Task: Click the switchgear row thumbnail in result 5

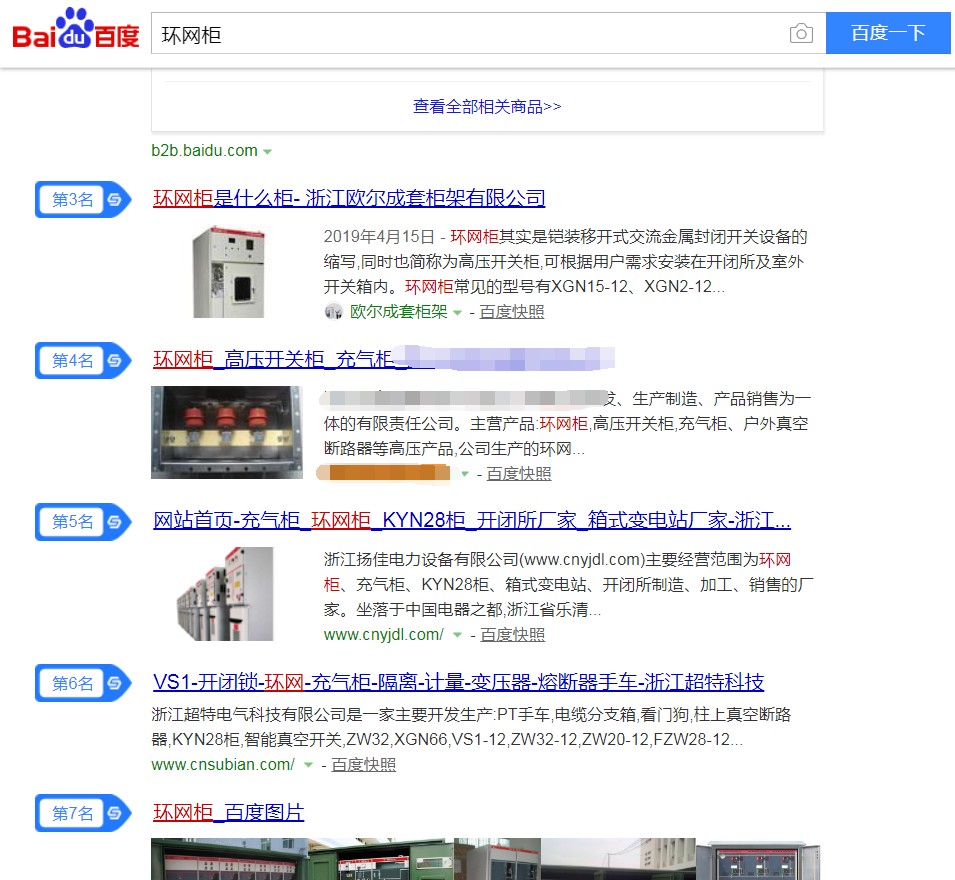Action: (225, 594)
